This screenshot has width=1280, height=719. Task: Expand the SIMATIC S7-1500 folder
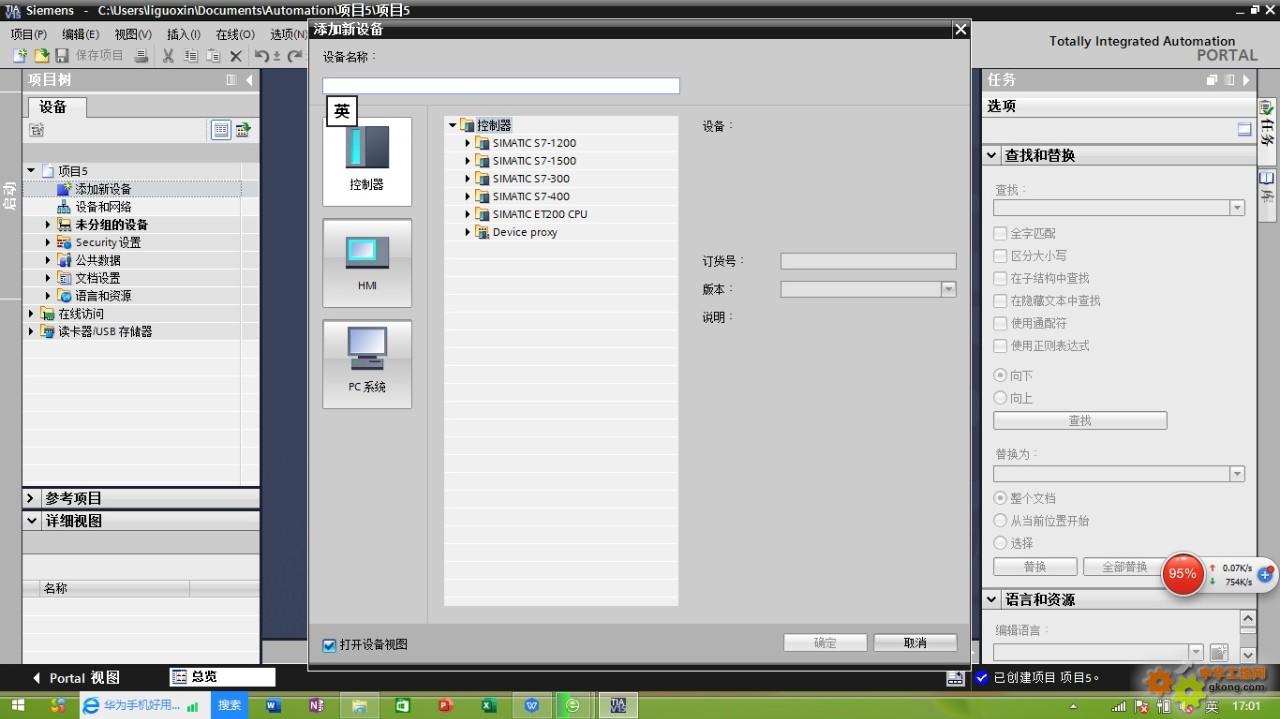click(x=468, y=161)
